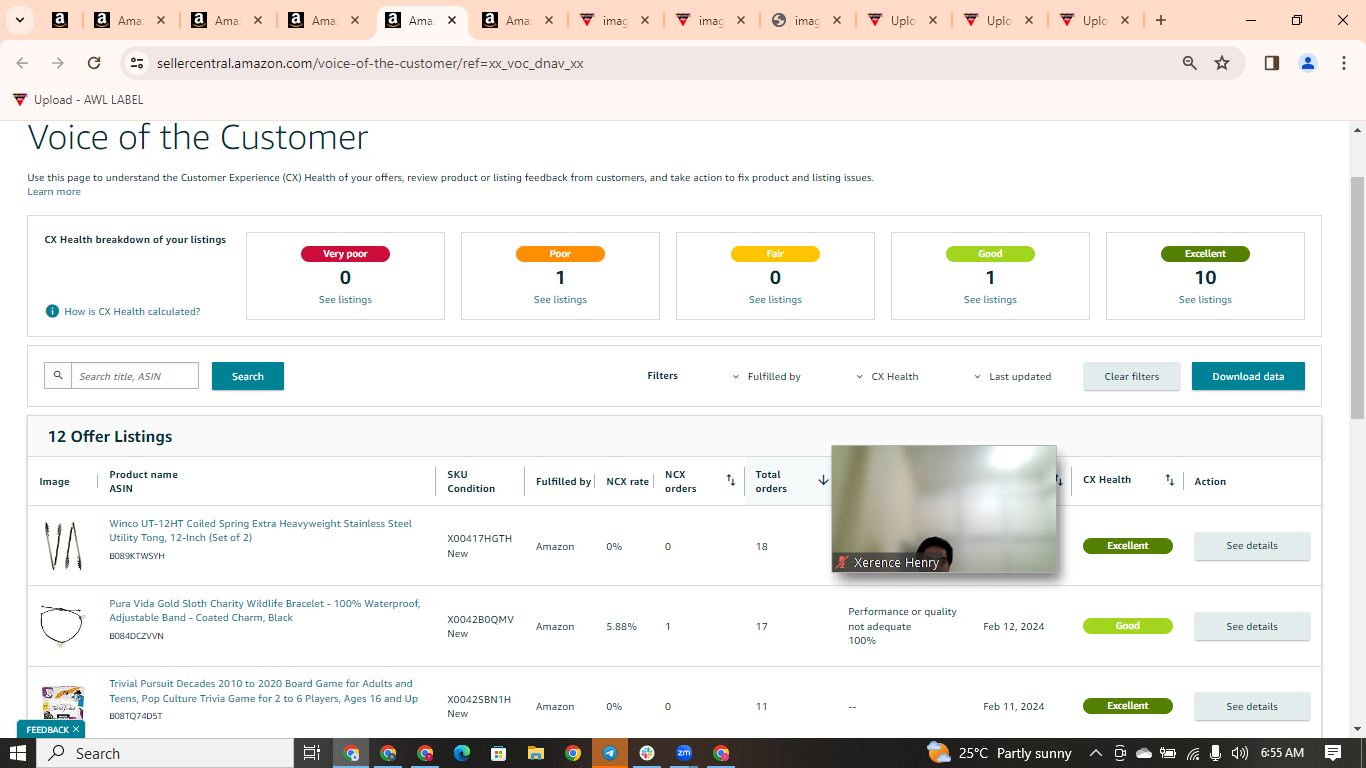This screenshot has height=768, width=1366.
Task: Open the Chrome profile avatar menu
Action: 1308,63
